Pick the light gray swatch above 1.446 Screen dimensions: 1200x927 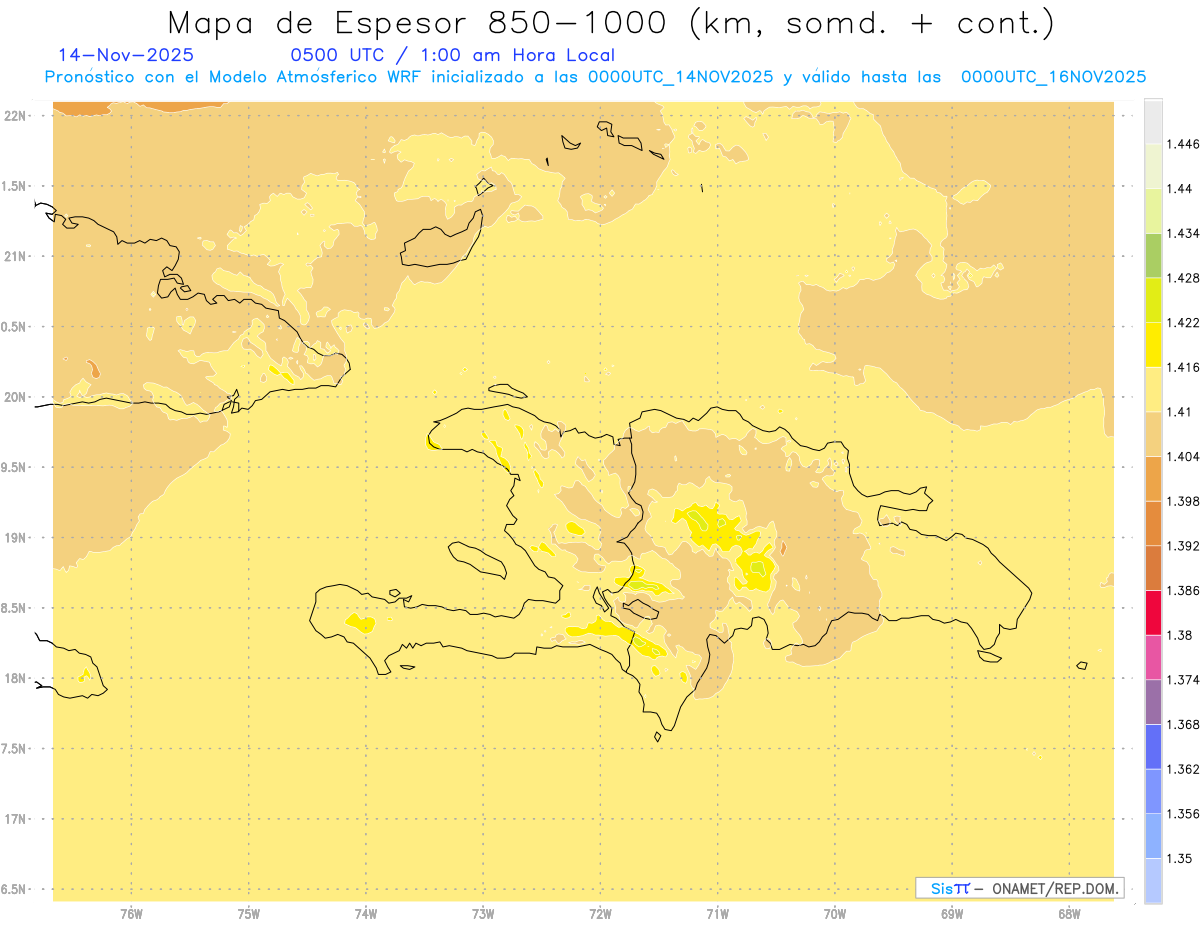[1153, 121]
